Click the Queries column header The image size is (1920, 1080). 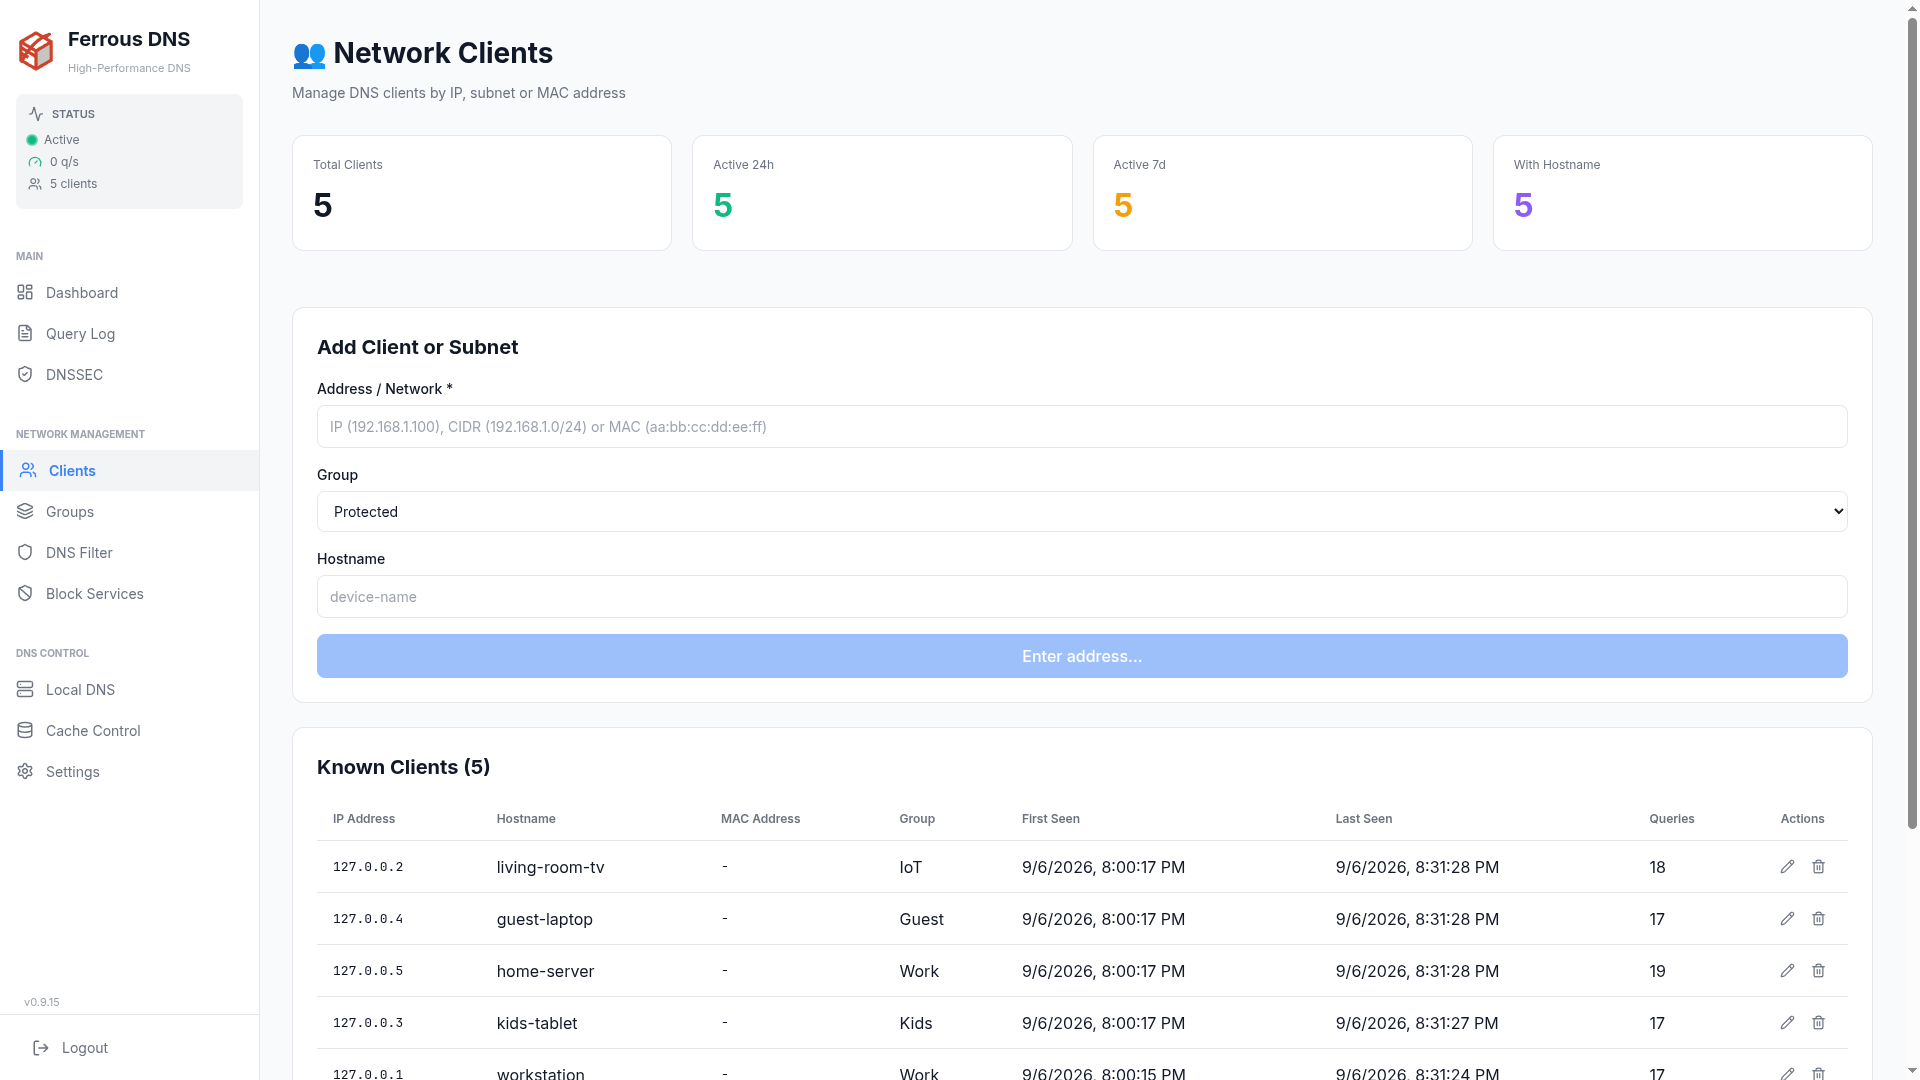tap(1672, 819)
